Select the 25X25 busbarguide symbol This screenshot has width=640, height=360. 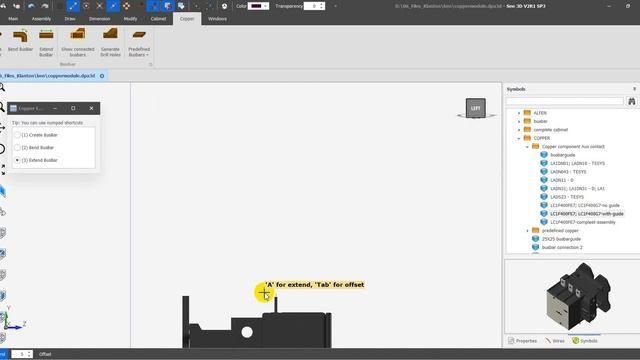(561, 239)
